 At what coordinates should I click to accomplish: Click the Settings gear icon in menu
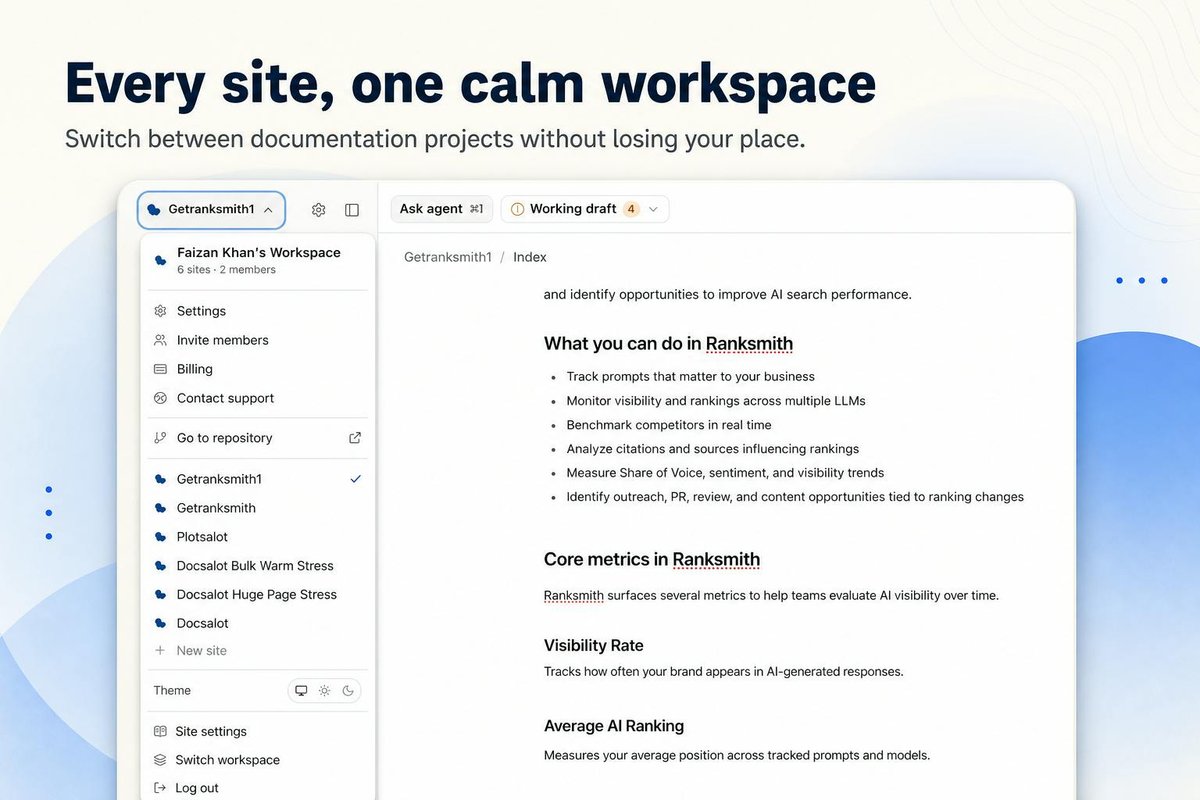click(160, 311)
